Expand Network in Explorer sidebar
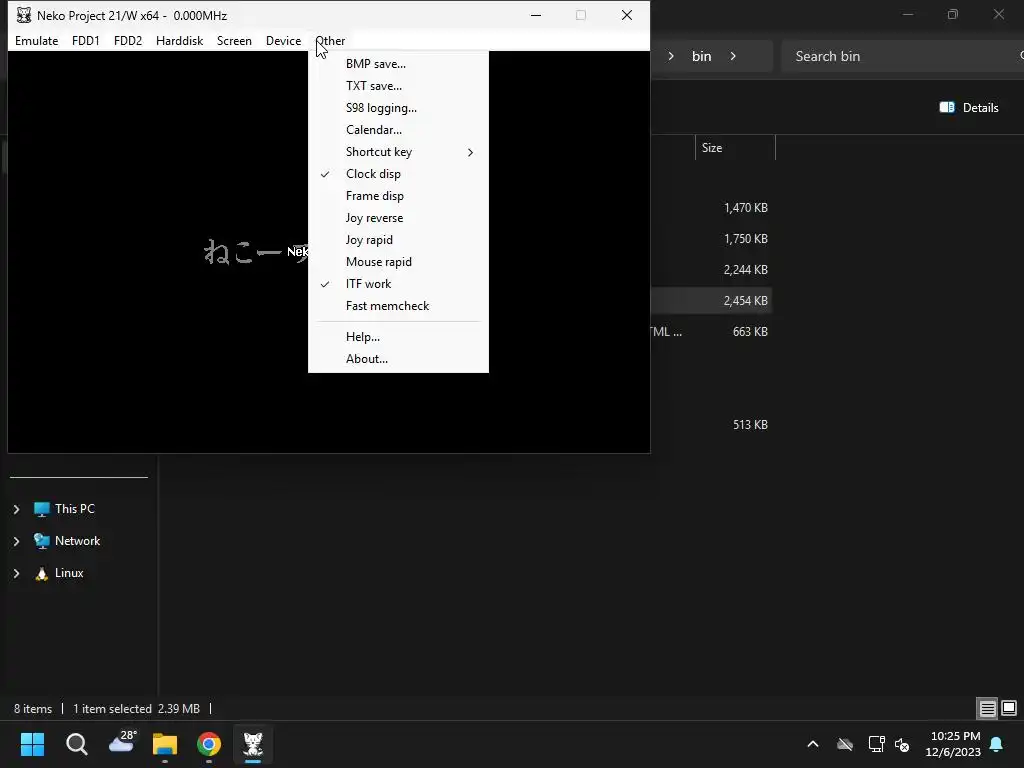The width and height of the screenshot is (1024, 768). (16, 541)
